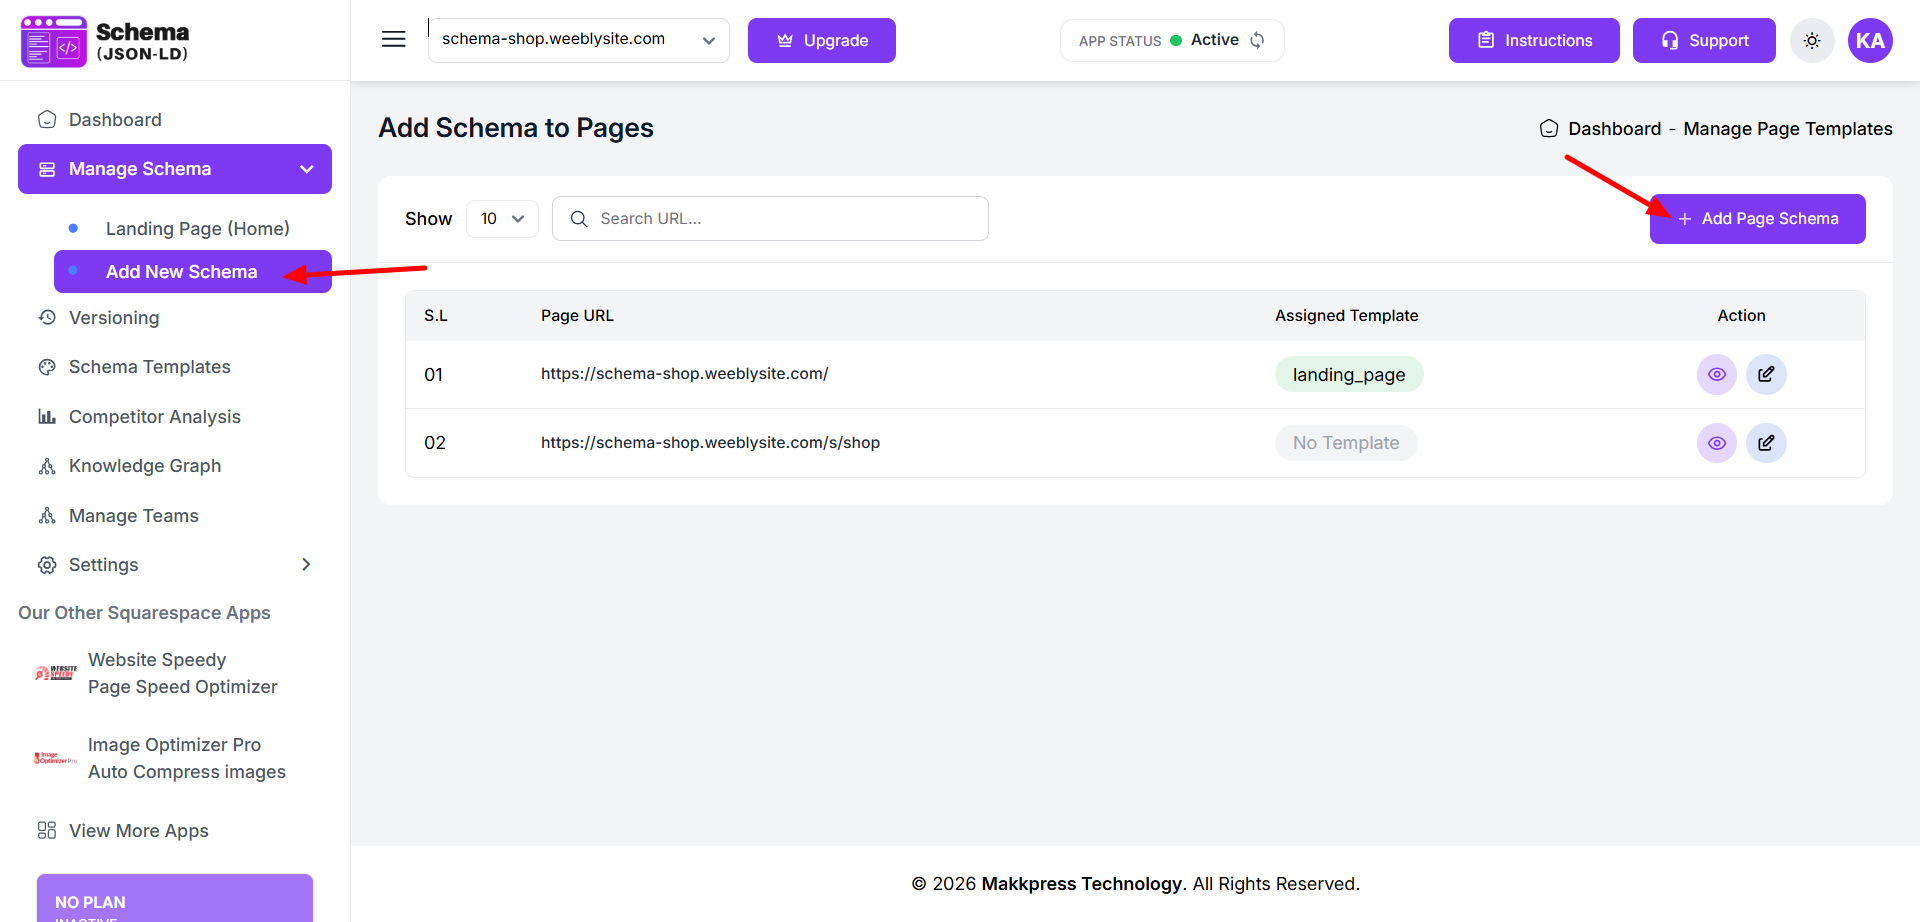Edit schema for the homepage URL row
The image size is (1920, 922).
(x=1766, y=375)
